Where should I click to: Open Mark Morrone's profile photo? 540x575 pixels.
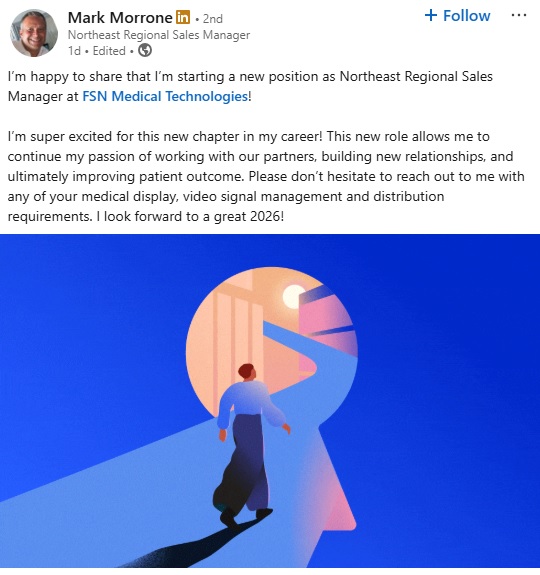34,33
